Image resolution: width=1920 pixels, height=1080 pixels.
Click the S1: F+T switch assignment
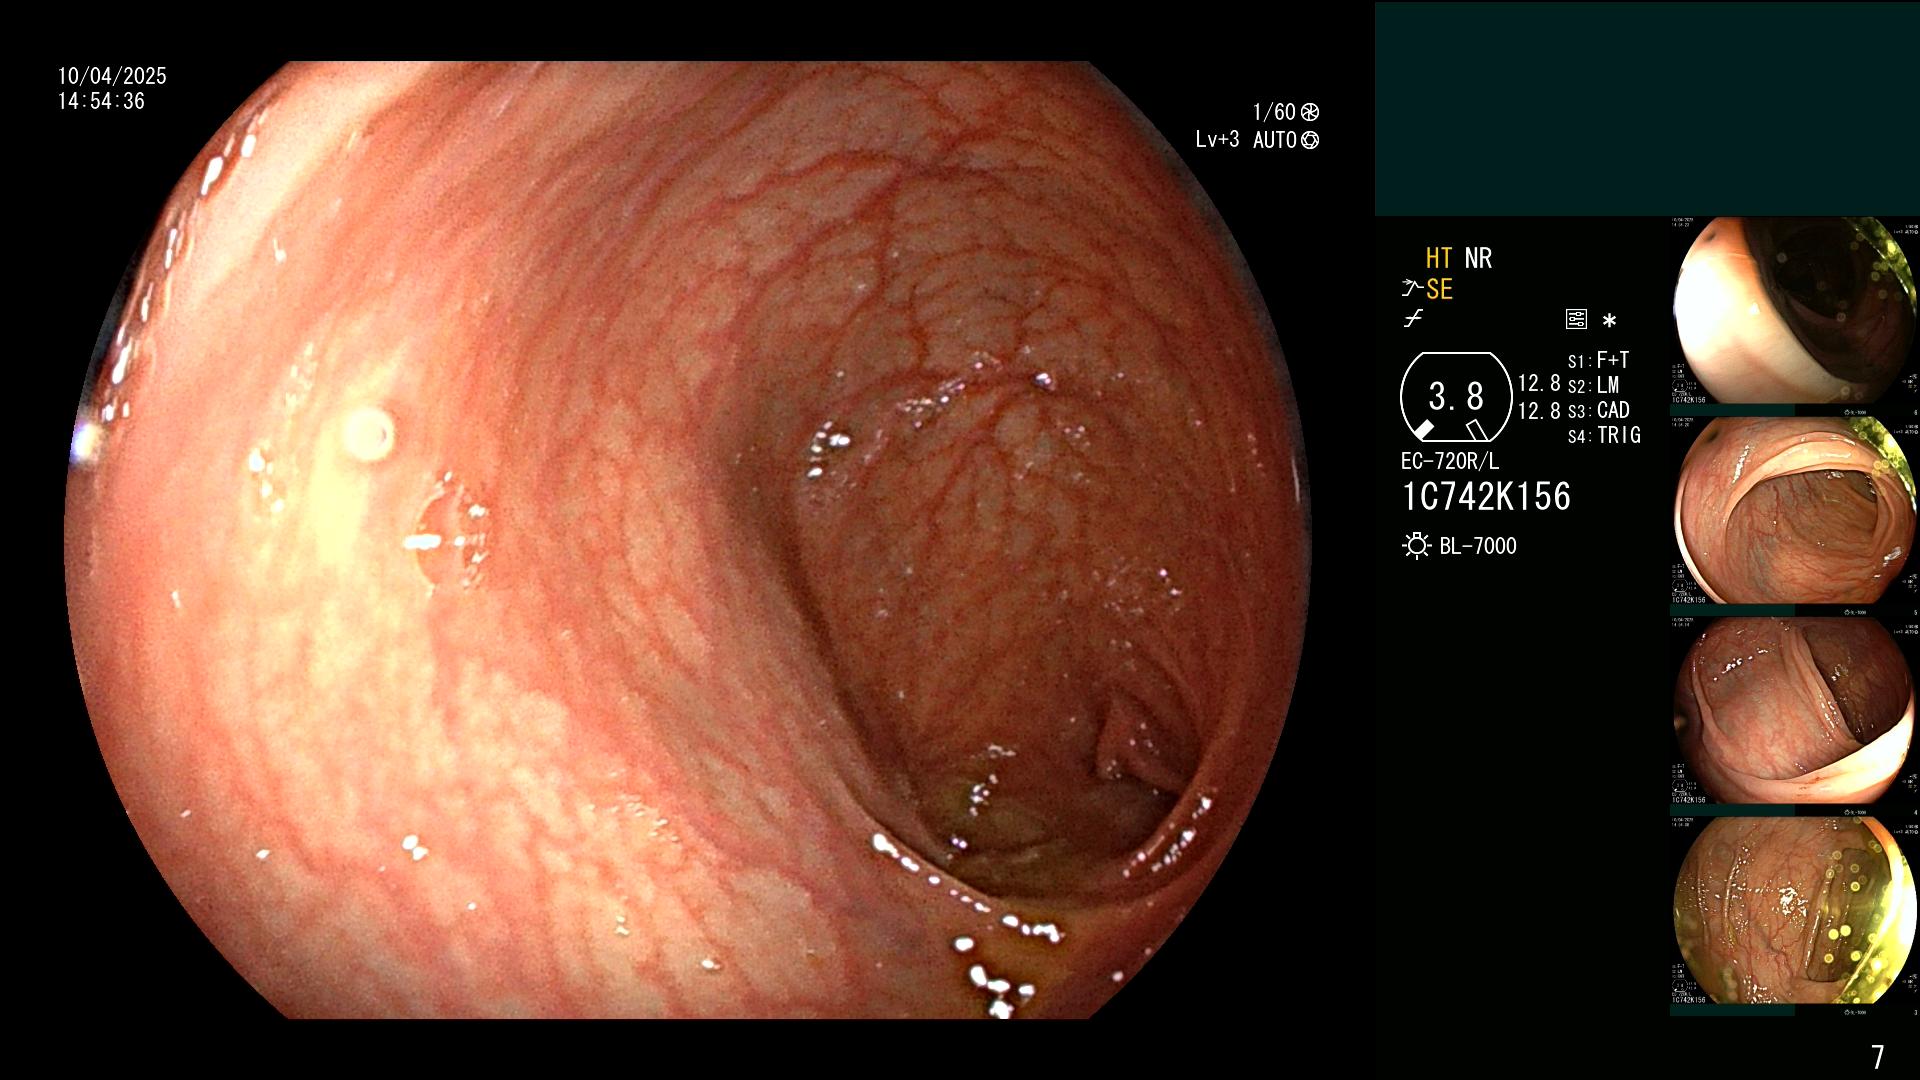point(1598,360)
